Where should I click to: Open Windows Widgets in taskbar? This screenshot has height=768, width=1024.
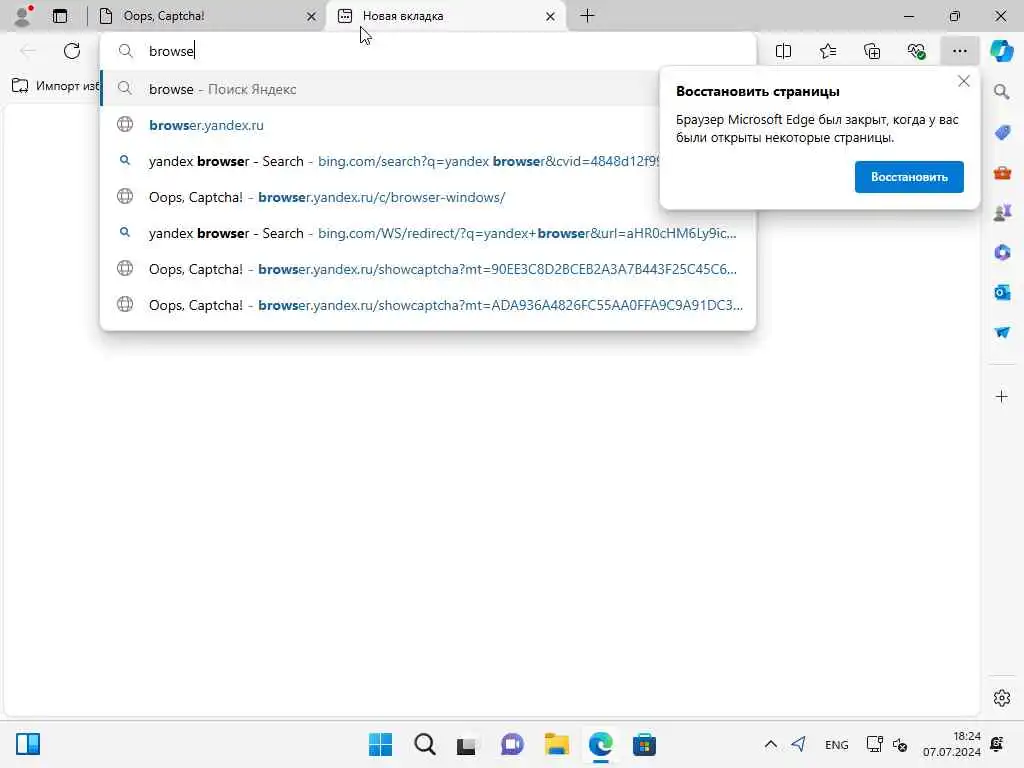27,744
